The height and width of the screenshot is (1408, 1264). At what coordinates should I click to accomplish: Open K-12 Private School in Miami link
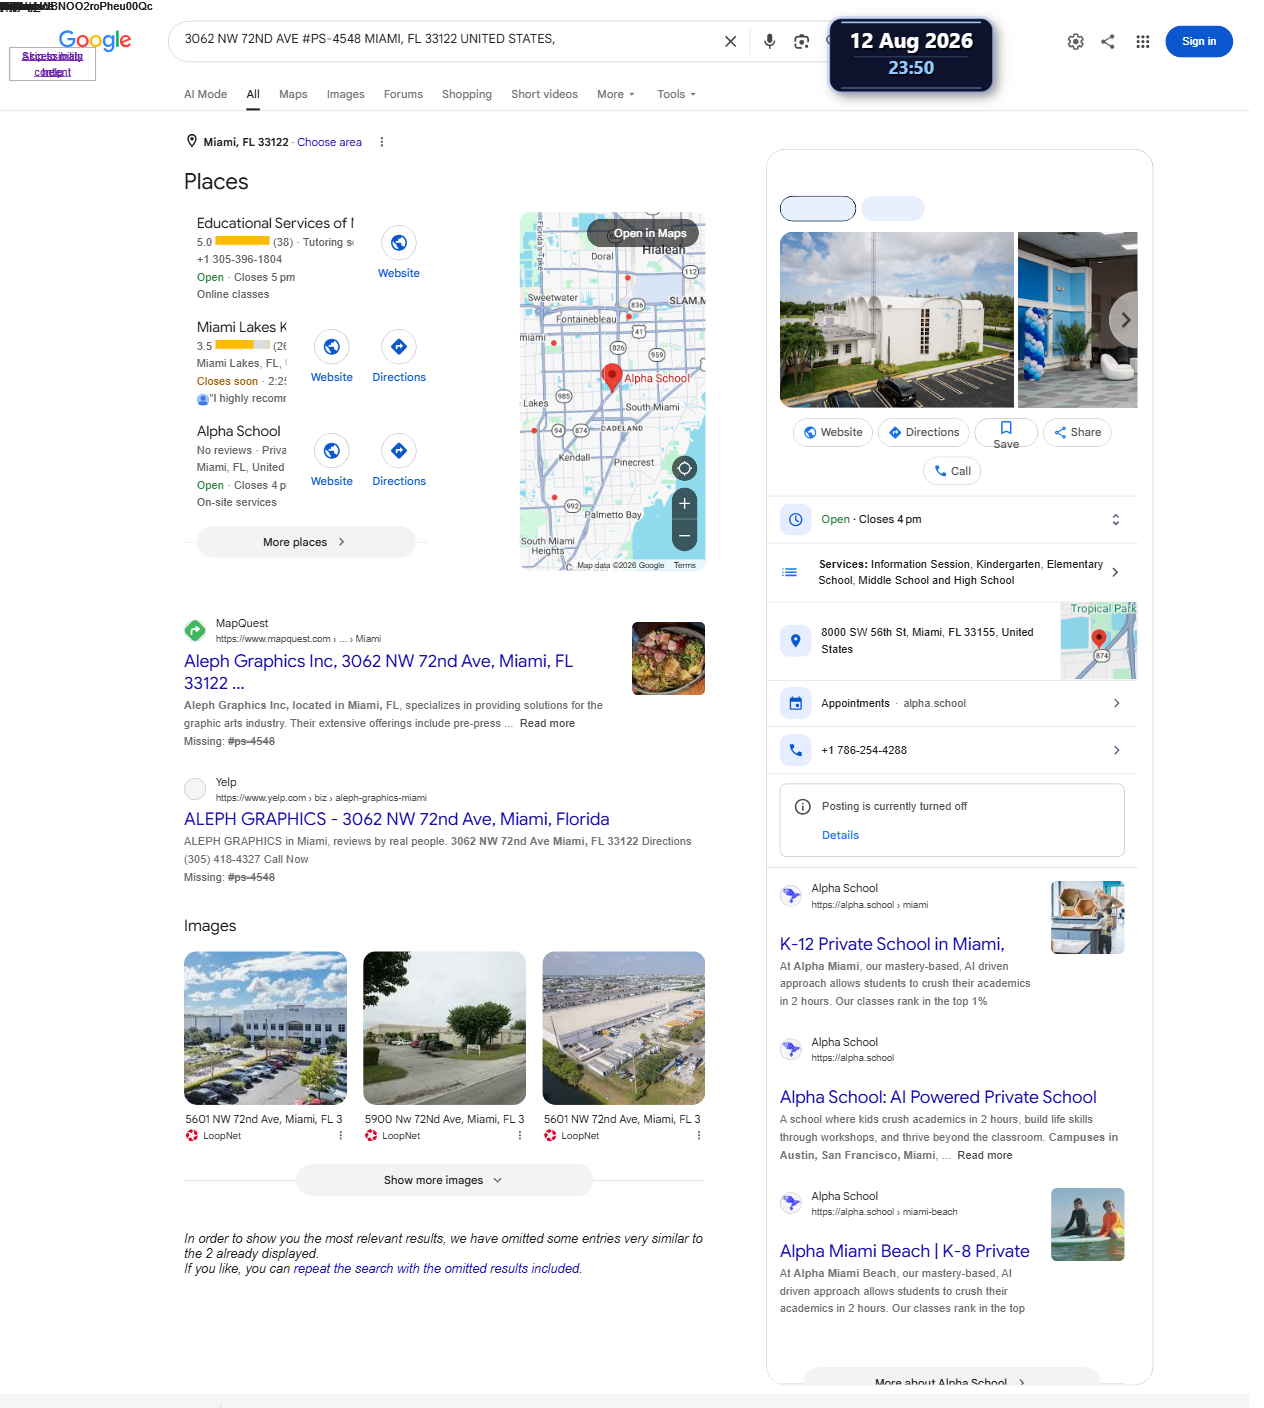892,944
